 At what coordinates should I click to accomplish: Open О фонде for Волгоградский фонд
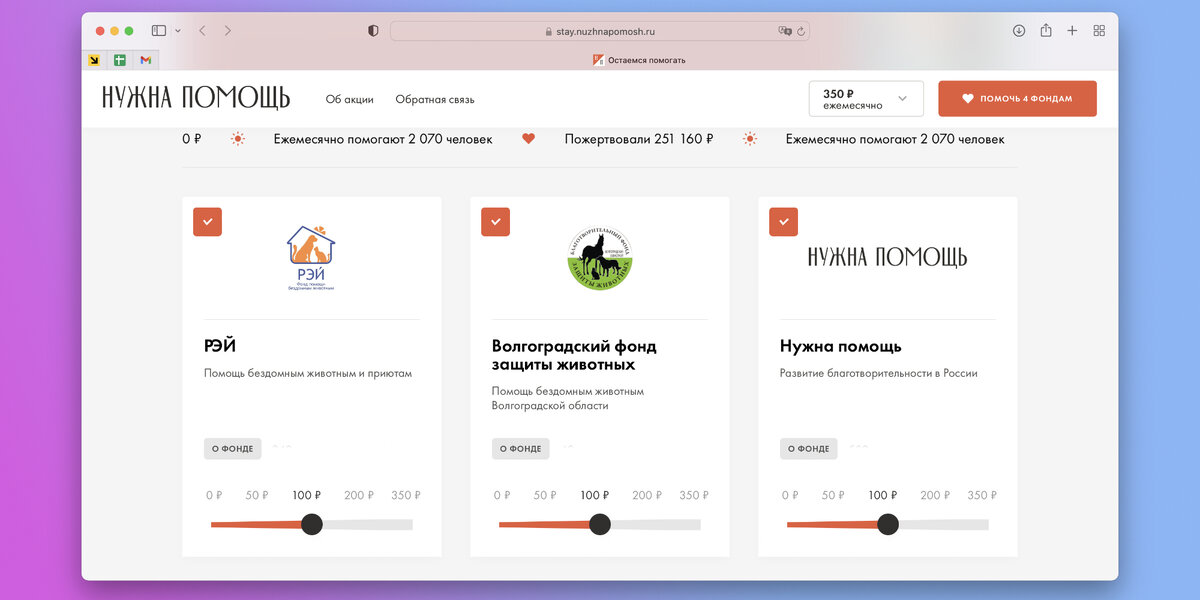pyautogui.click(x=521, y=449)
